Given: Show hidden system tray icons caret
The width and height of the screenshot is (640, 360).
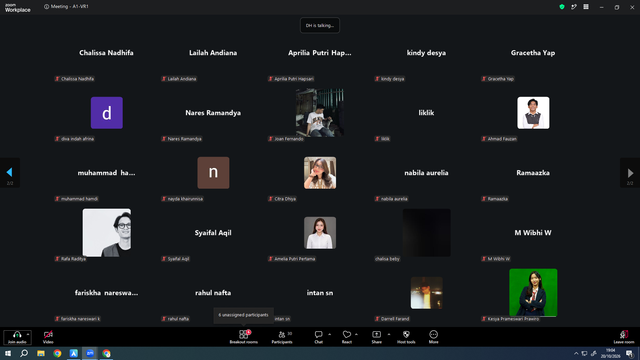Looking at the screenshot, I should coord(576,353).
